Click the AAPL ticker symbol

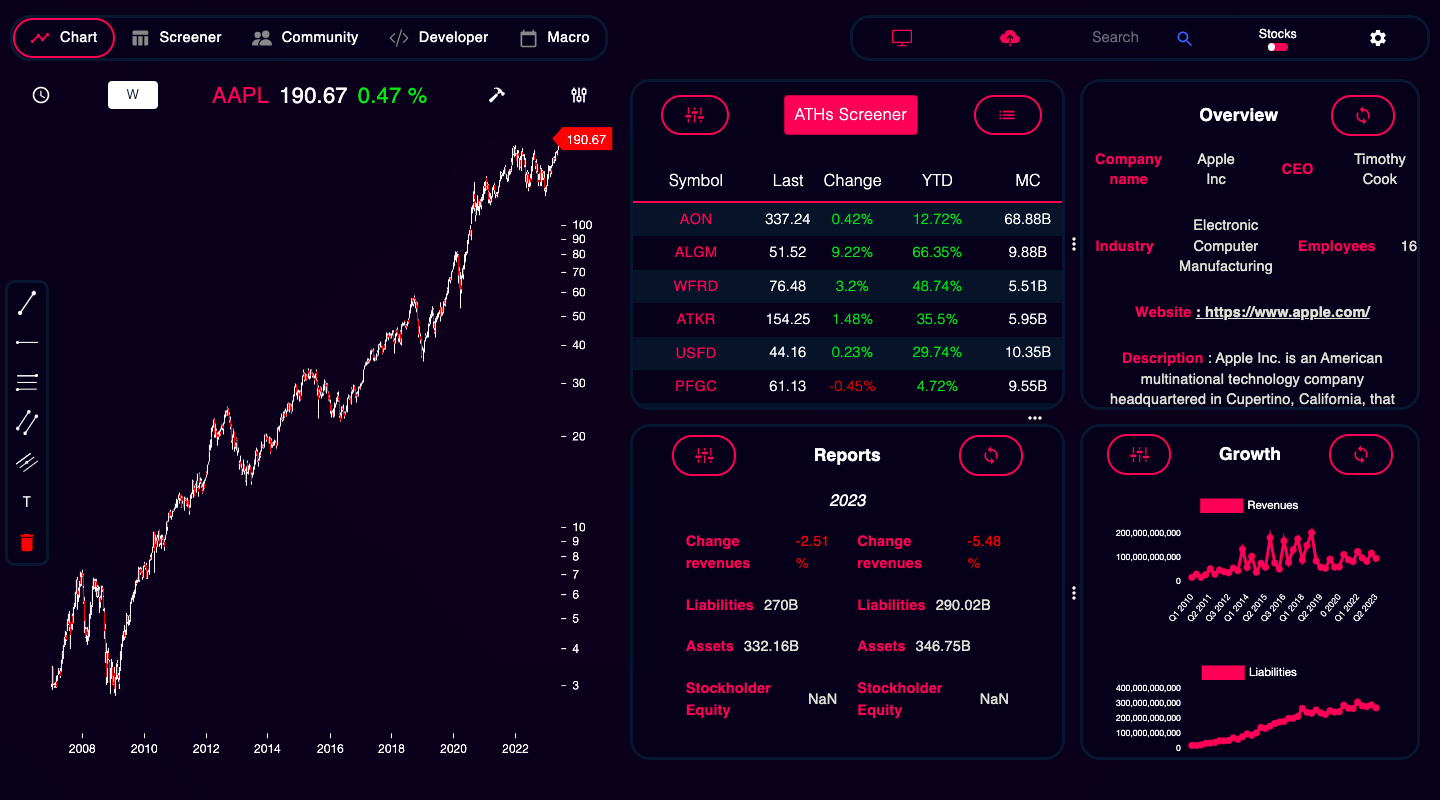(240, 95)
